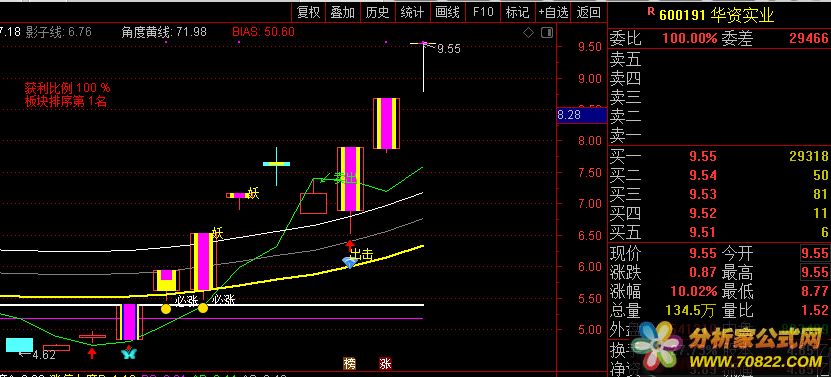Open the 统计 statistics option
The width and height of the screenshot is (831, 377).
pyautogui.click(x=412, y=12)
